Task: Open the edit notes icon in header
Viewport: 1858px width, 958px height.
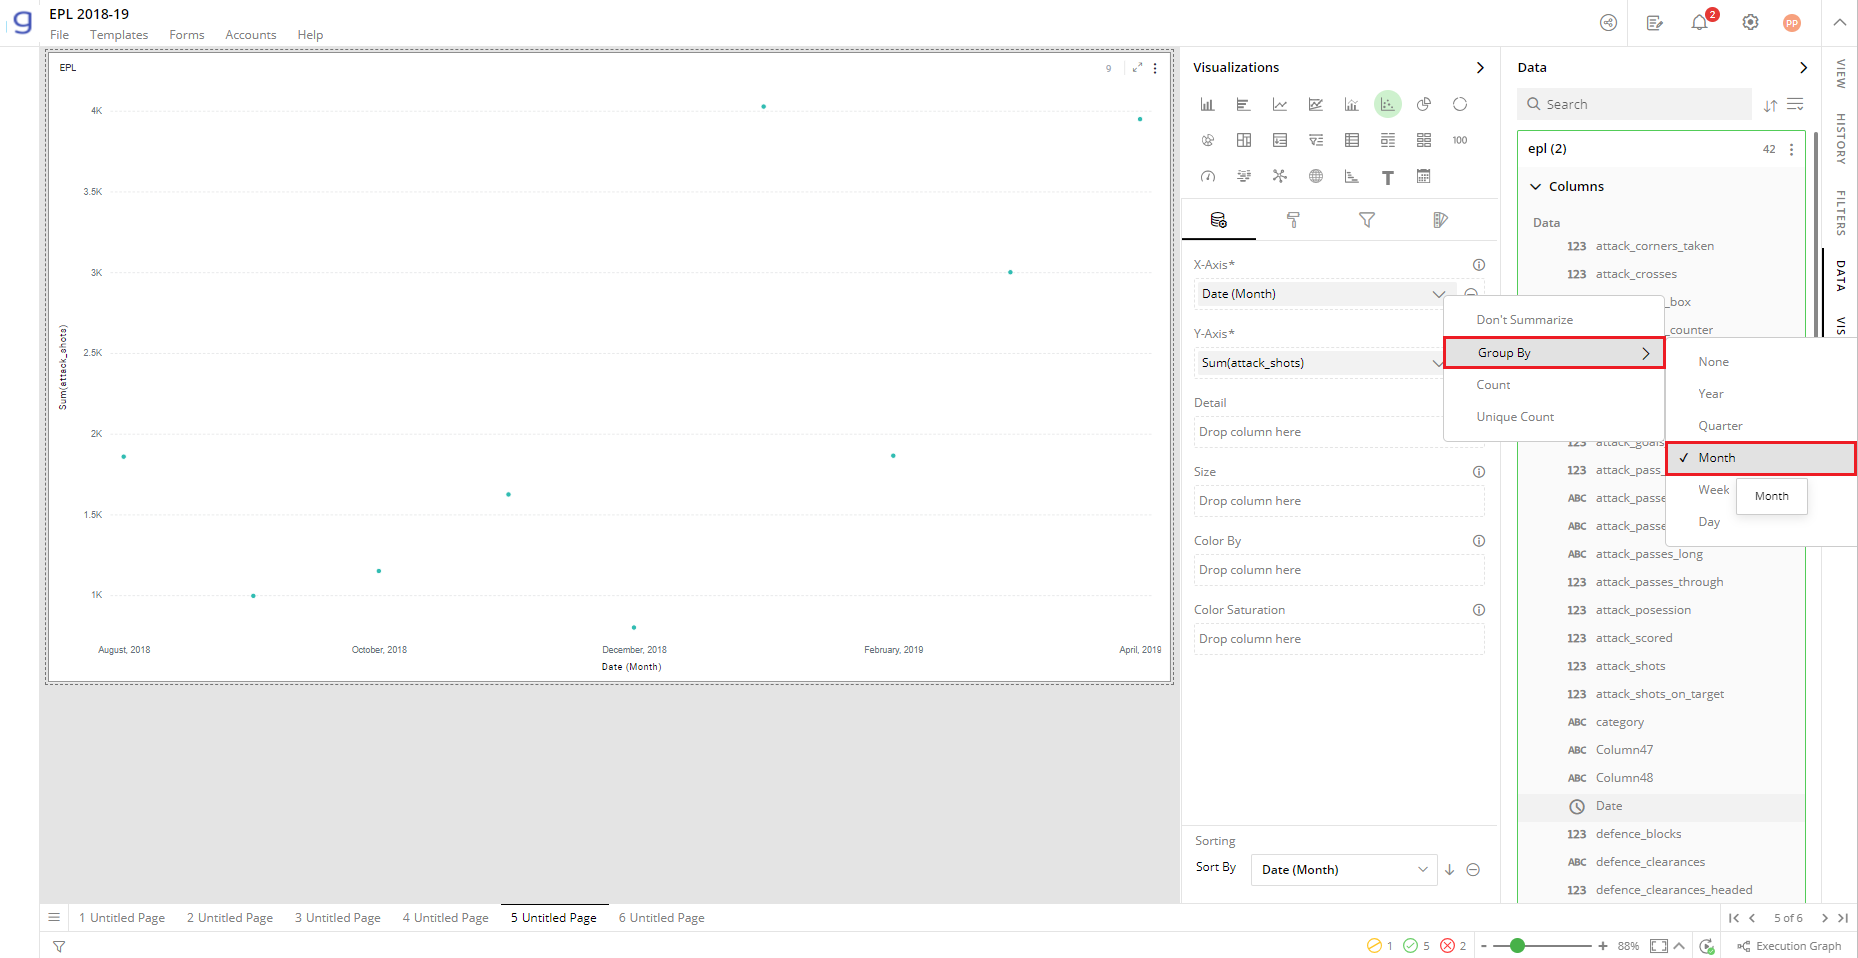Action: tap(1654, 22)
